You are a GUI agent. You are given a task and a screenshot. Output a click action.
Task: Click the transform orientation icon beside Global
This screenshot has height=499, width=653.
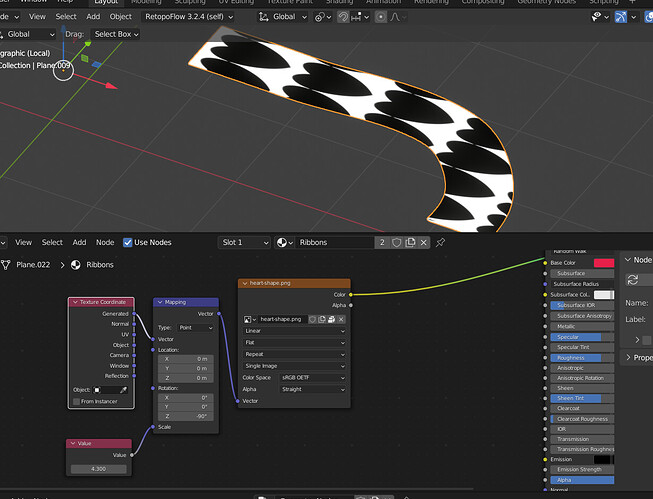[264, 17]
